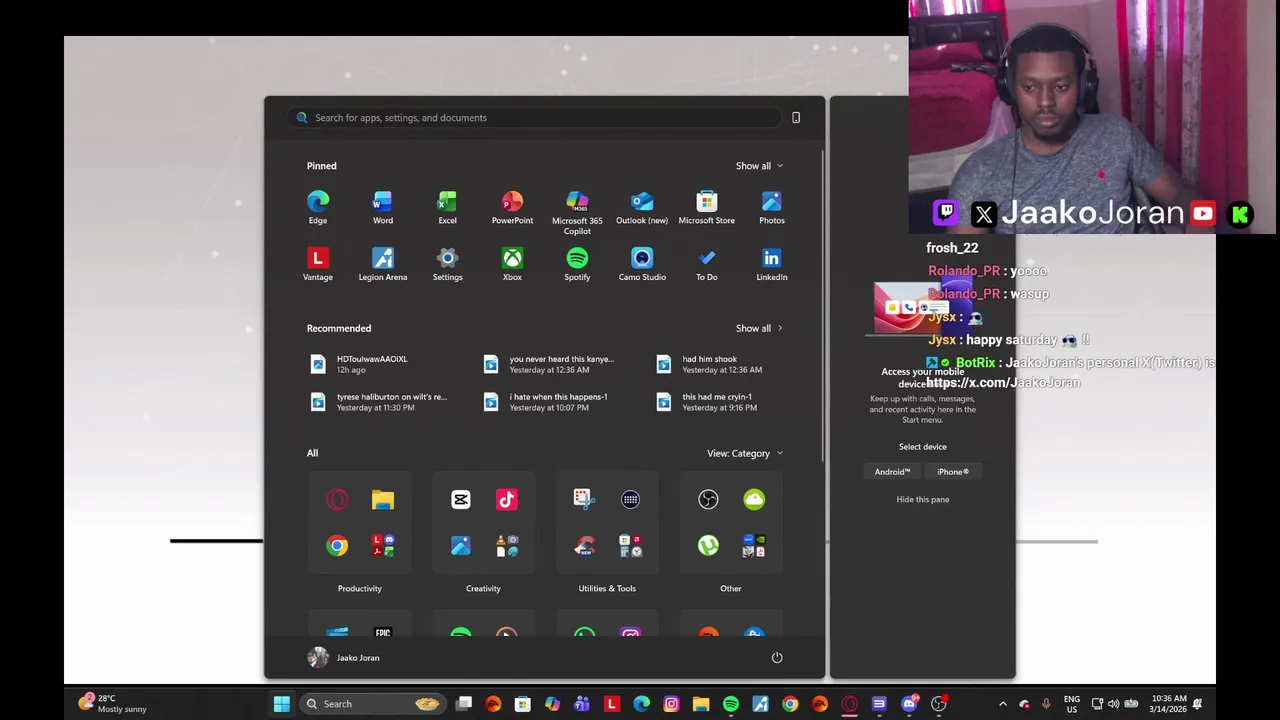Launch Photos from pinned apps

click(772, 208)
